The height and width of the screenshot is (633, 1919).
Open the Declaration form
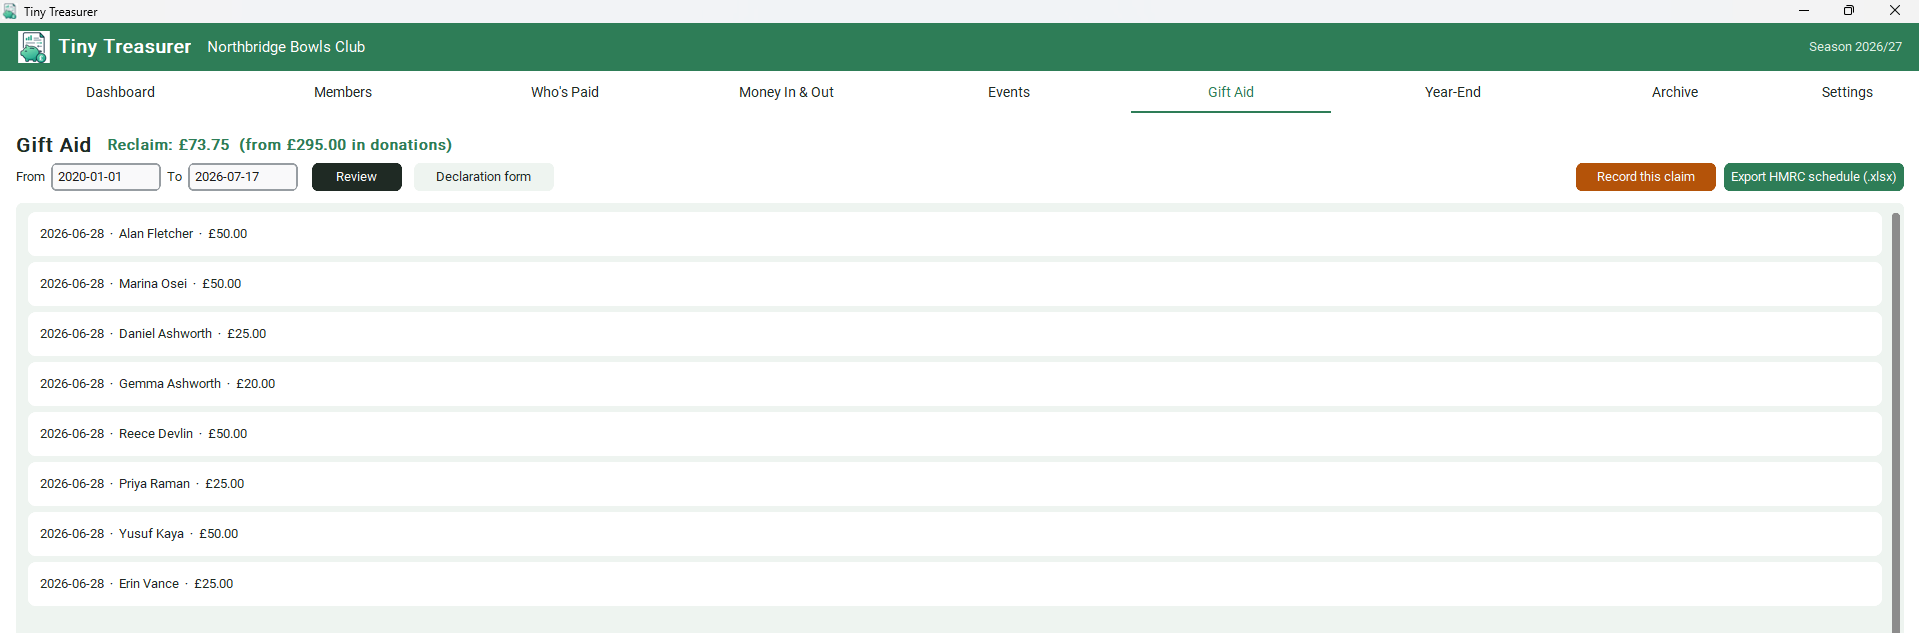coord(484,177)
